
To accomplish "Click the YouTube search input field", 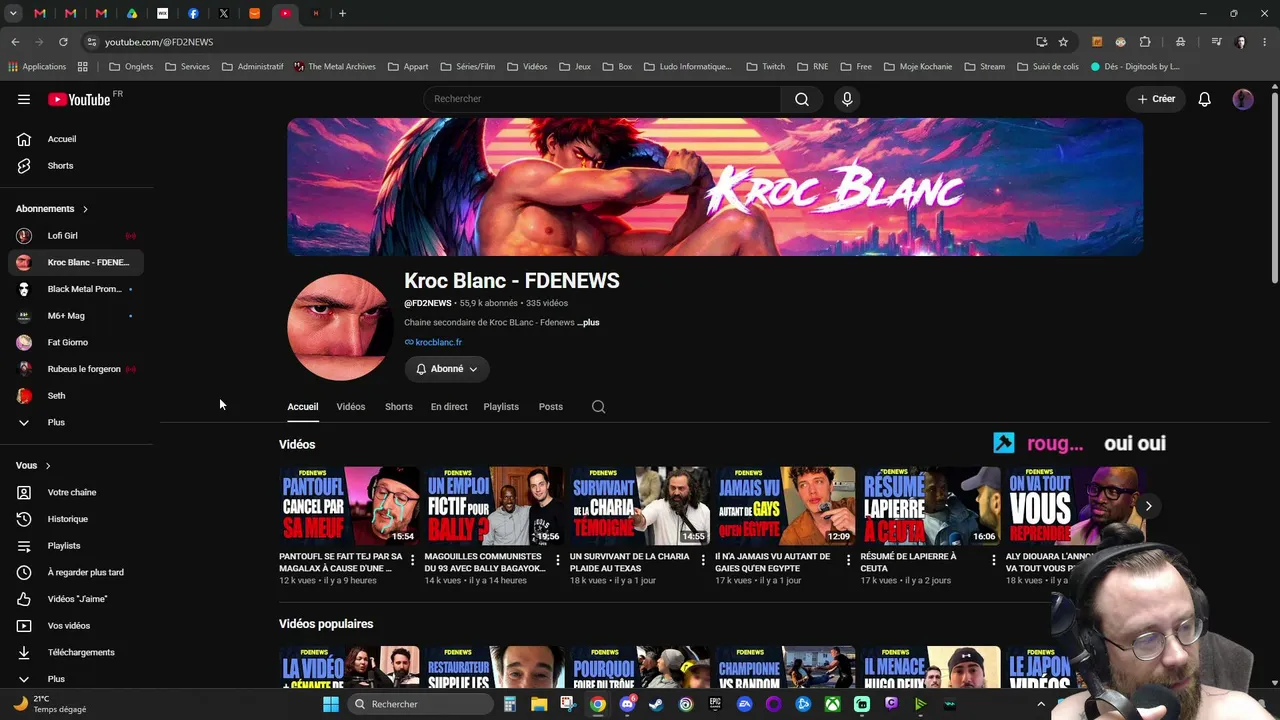I will [602, 99].
